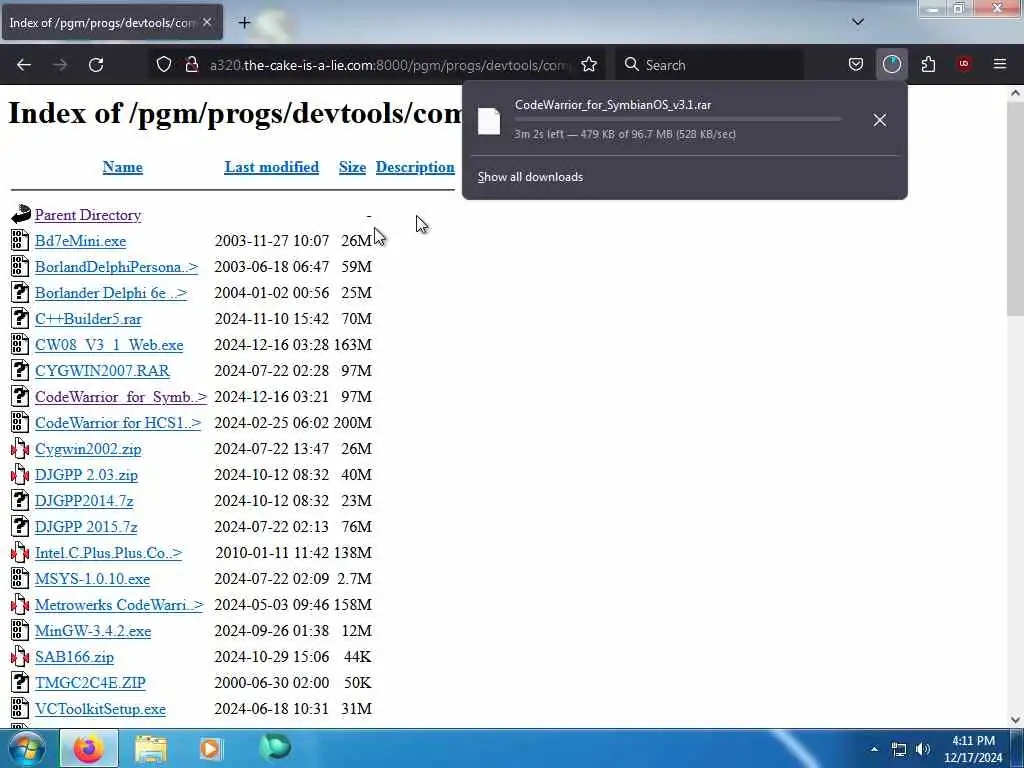Screen dimensions: 1024x768
Task: Download DJGPP 2015.7z
Action: tap(86, 527)
